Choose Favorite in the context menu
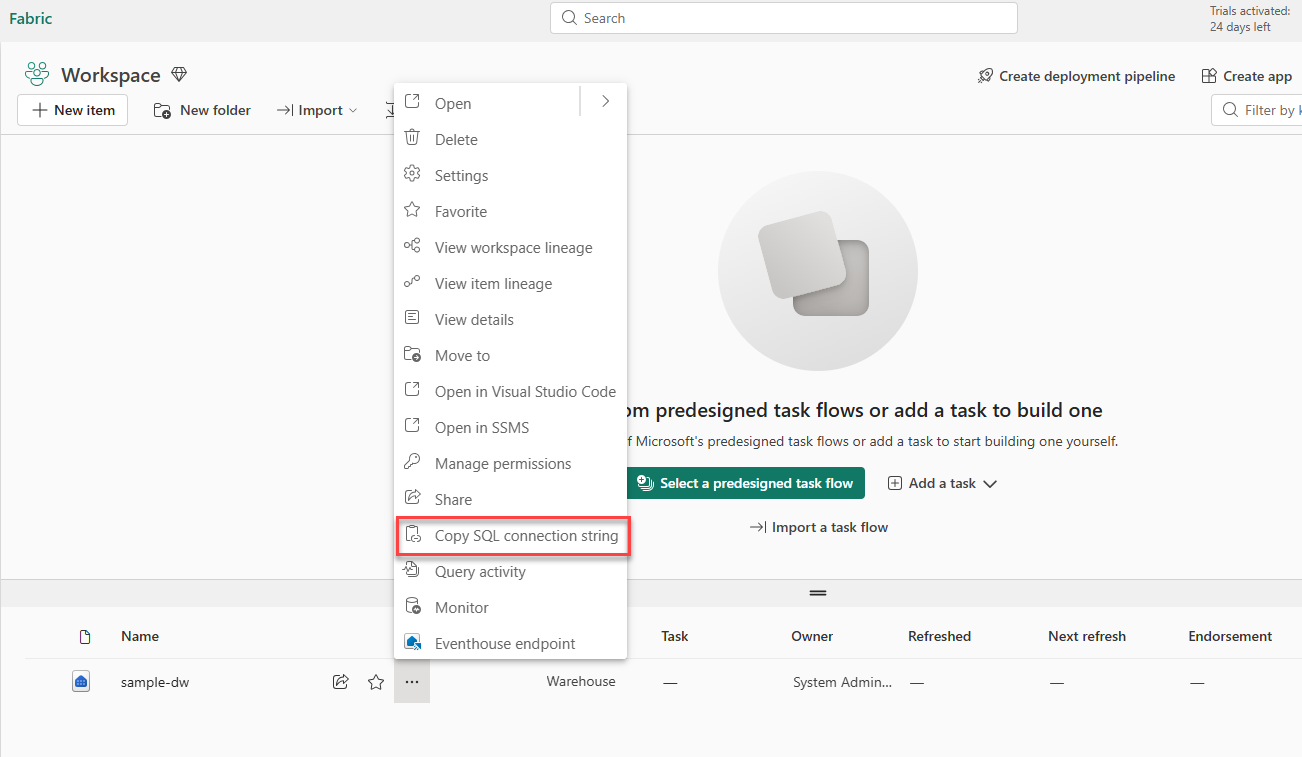Screen dimensions: 1302x757 pos(510,211)
